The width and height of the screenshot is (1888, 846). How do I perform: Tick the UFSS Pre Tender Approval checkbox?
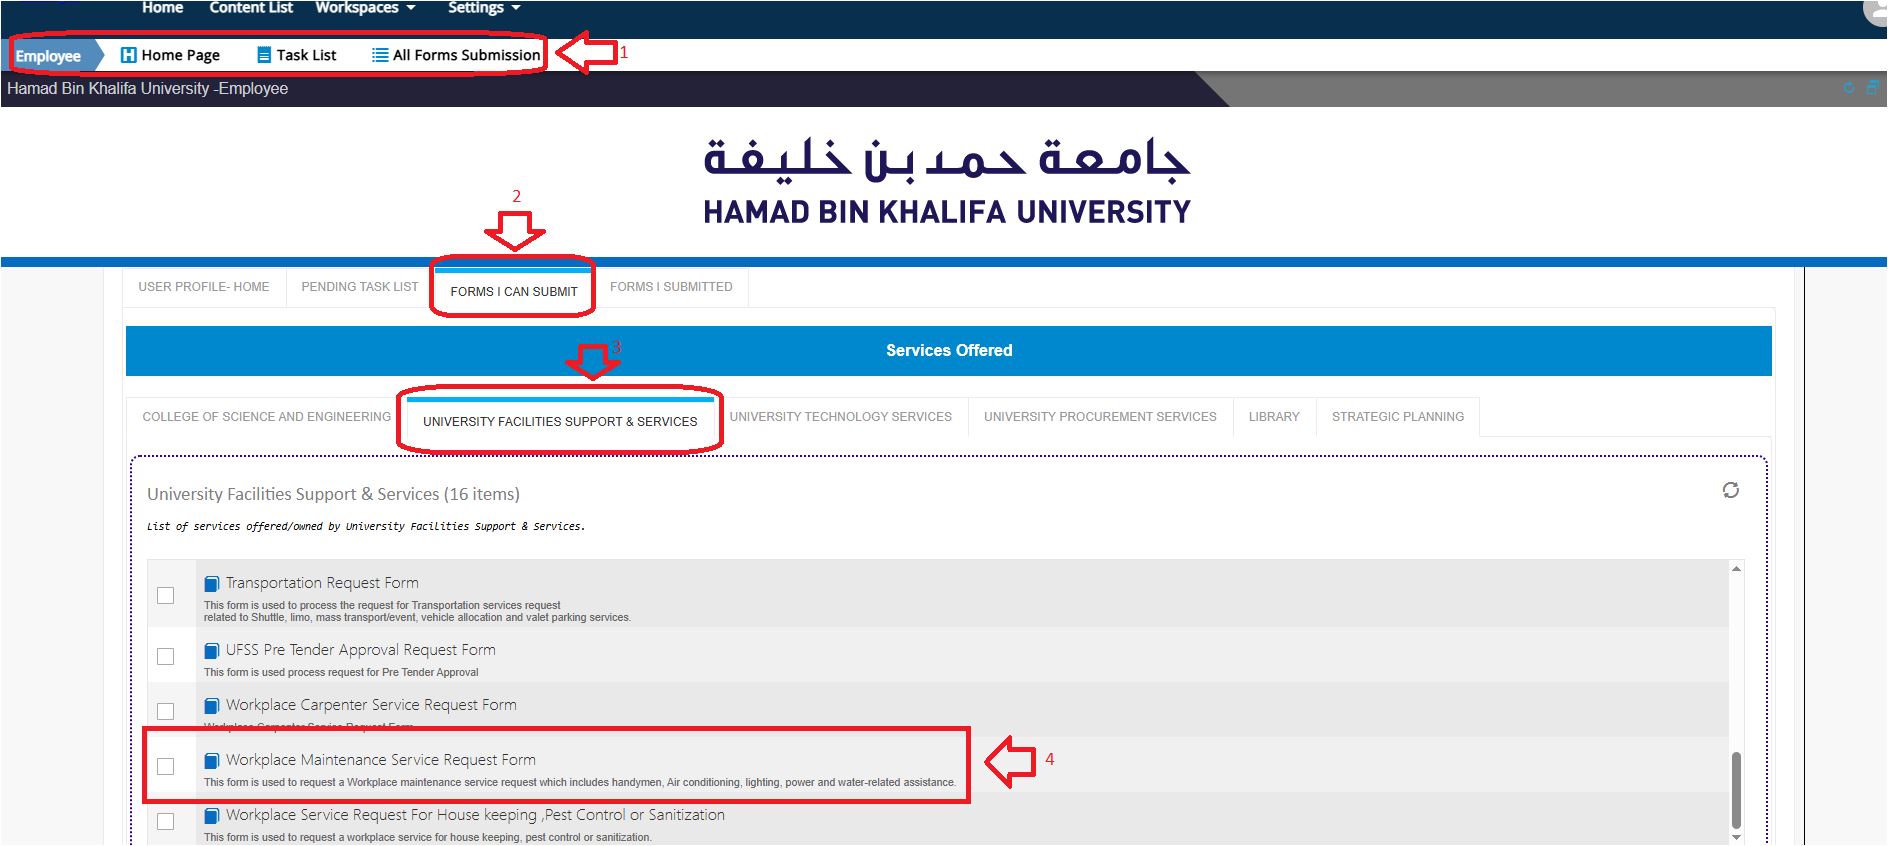pyautogui.click(x=166, y=657)
